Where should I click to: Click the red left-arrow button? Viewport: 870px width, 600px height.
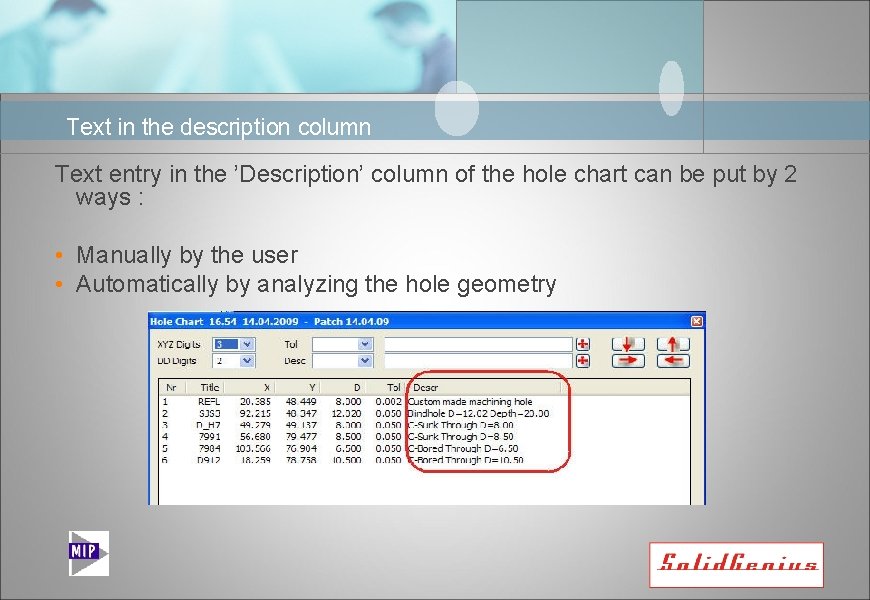[673, 361]
